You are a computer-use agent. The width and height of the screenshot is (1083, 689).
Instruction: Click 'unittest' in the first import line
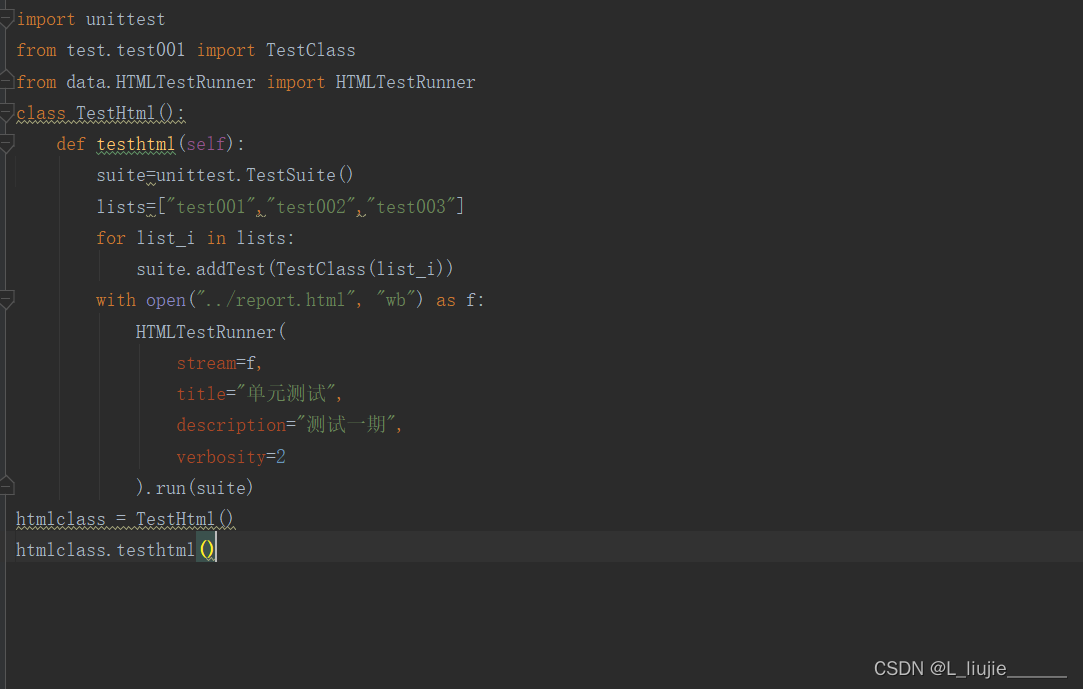coord(126,19)
